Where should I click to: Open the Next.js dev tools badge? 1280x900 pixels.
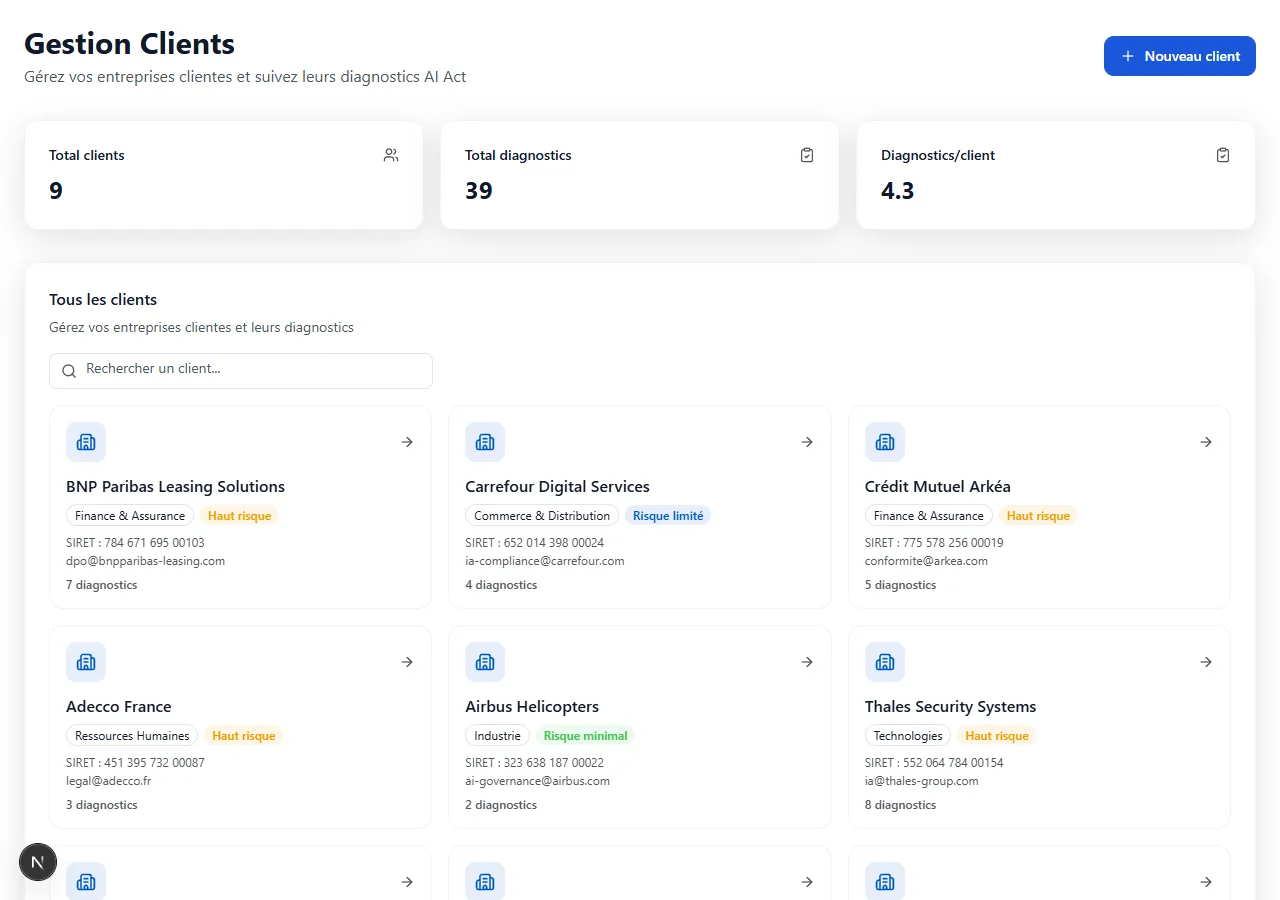[x=38, y=862]
